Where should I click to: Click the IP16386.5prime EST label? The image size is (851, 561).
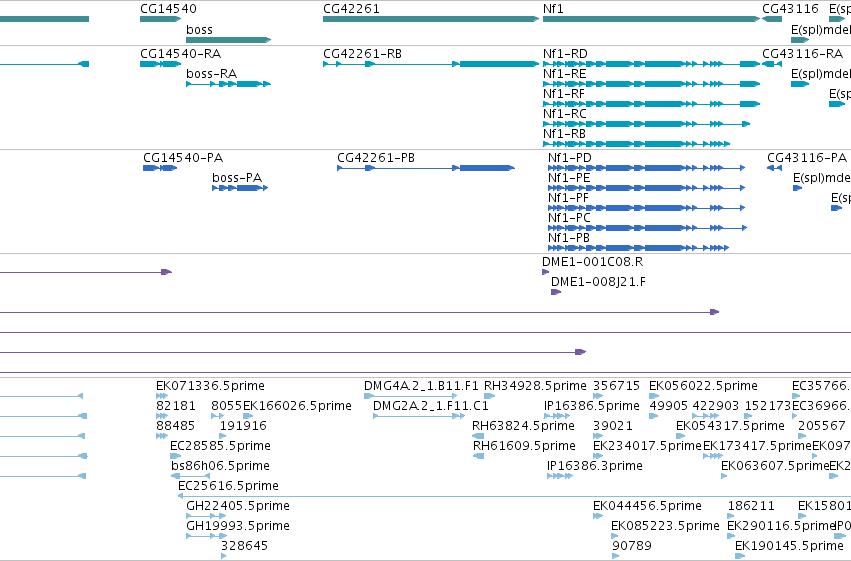pos(592,406)
